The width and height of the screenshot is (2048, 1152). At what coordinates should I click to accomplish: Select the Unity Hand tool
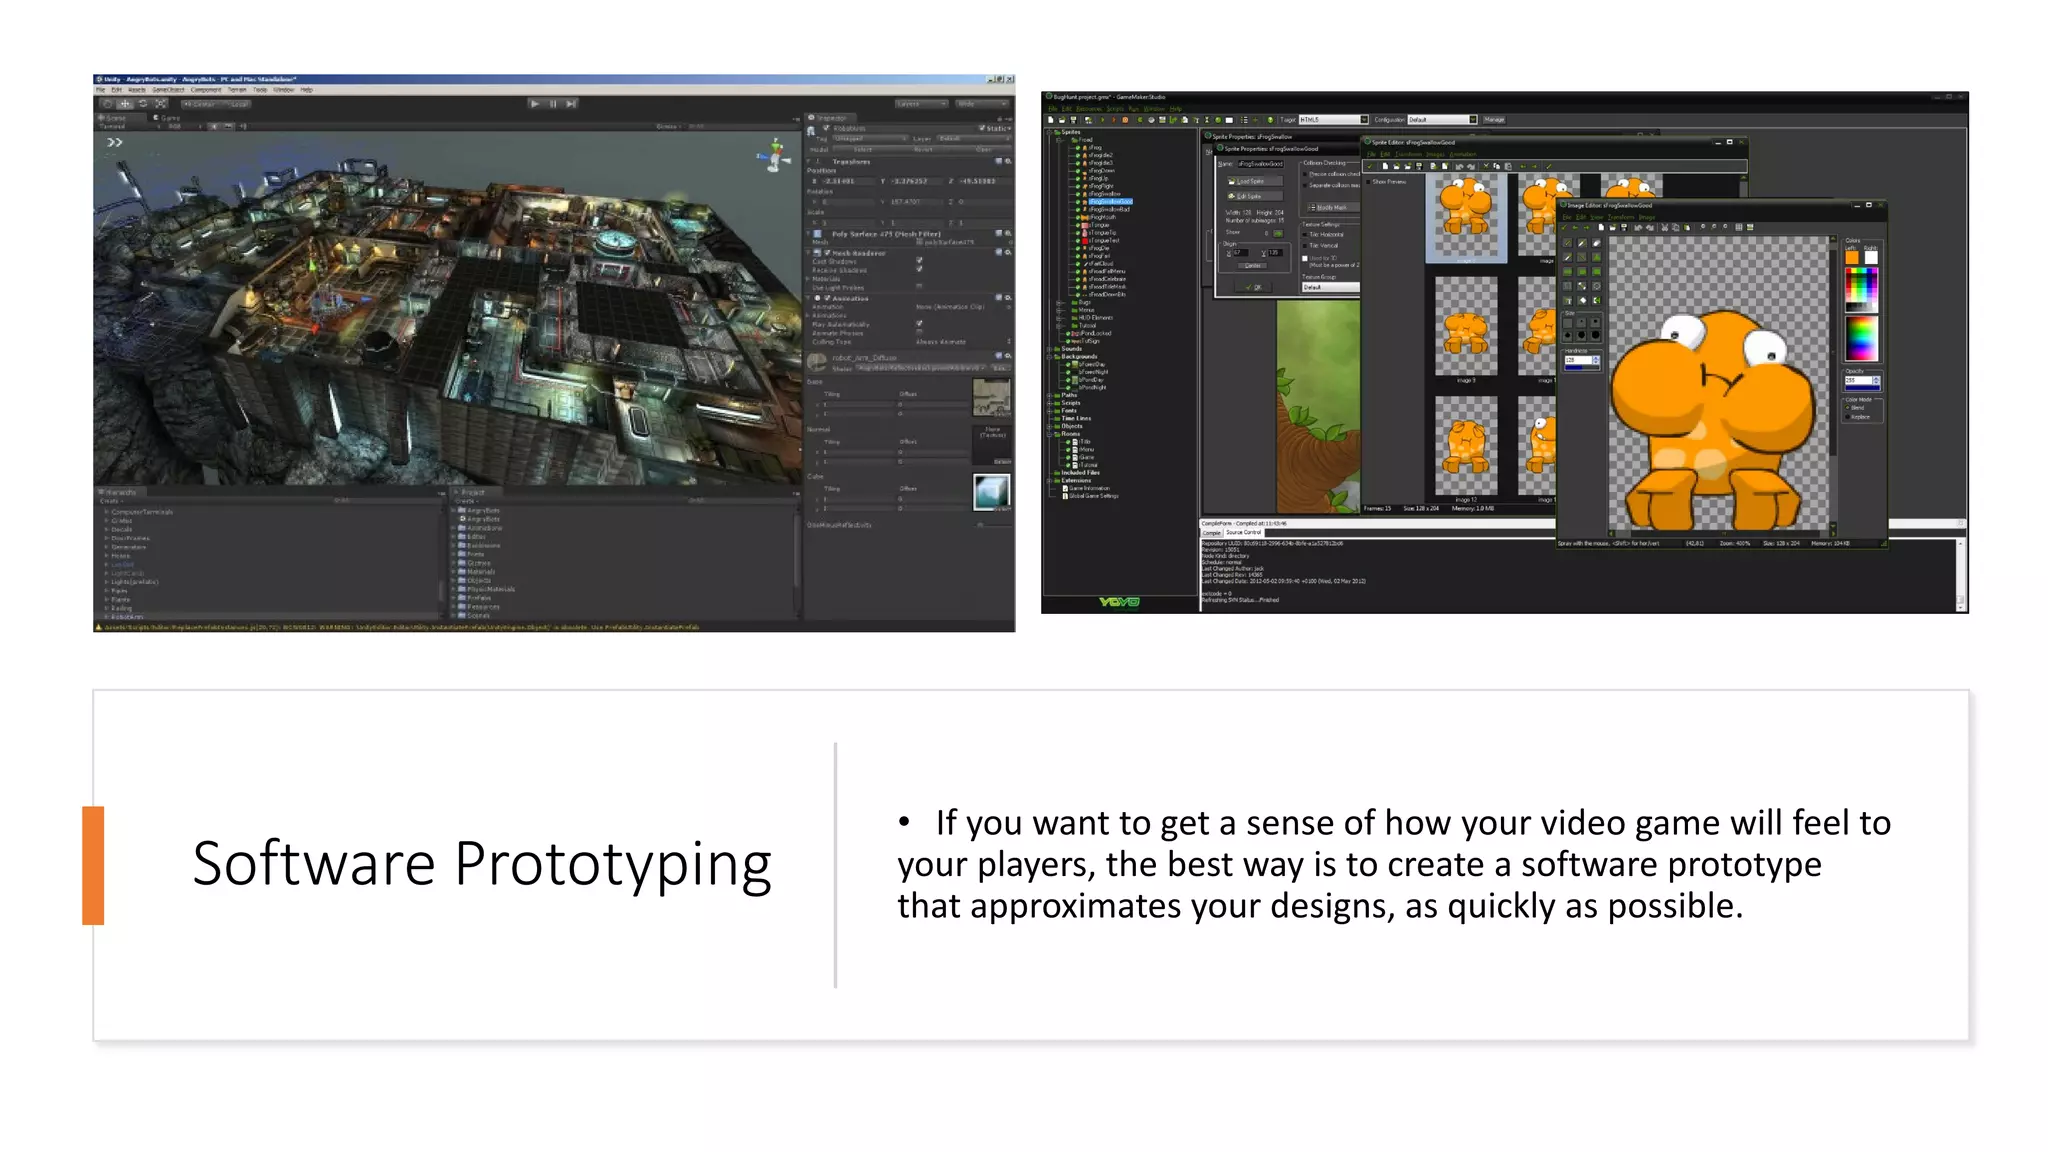[x=107, y=103]
